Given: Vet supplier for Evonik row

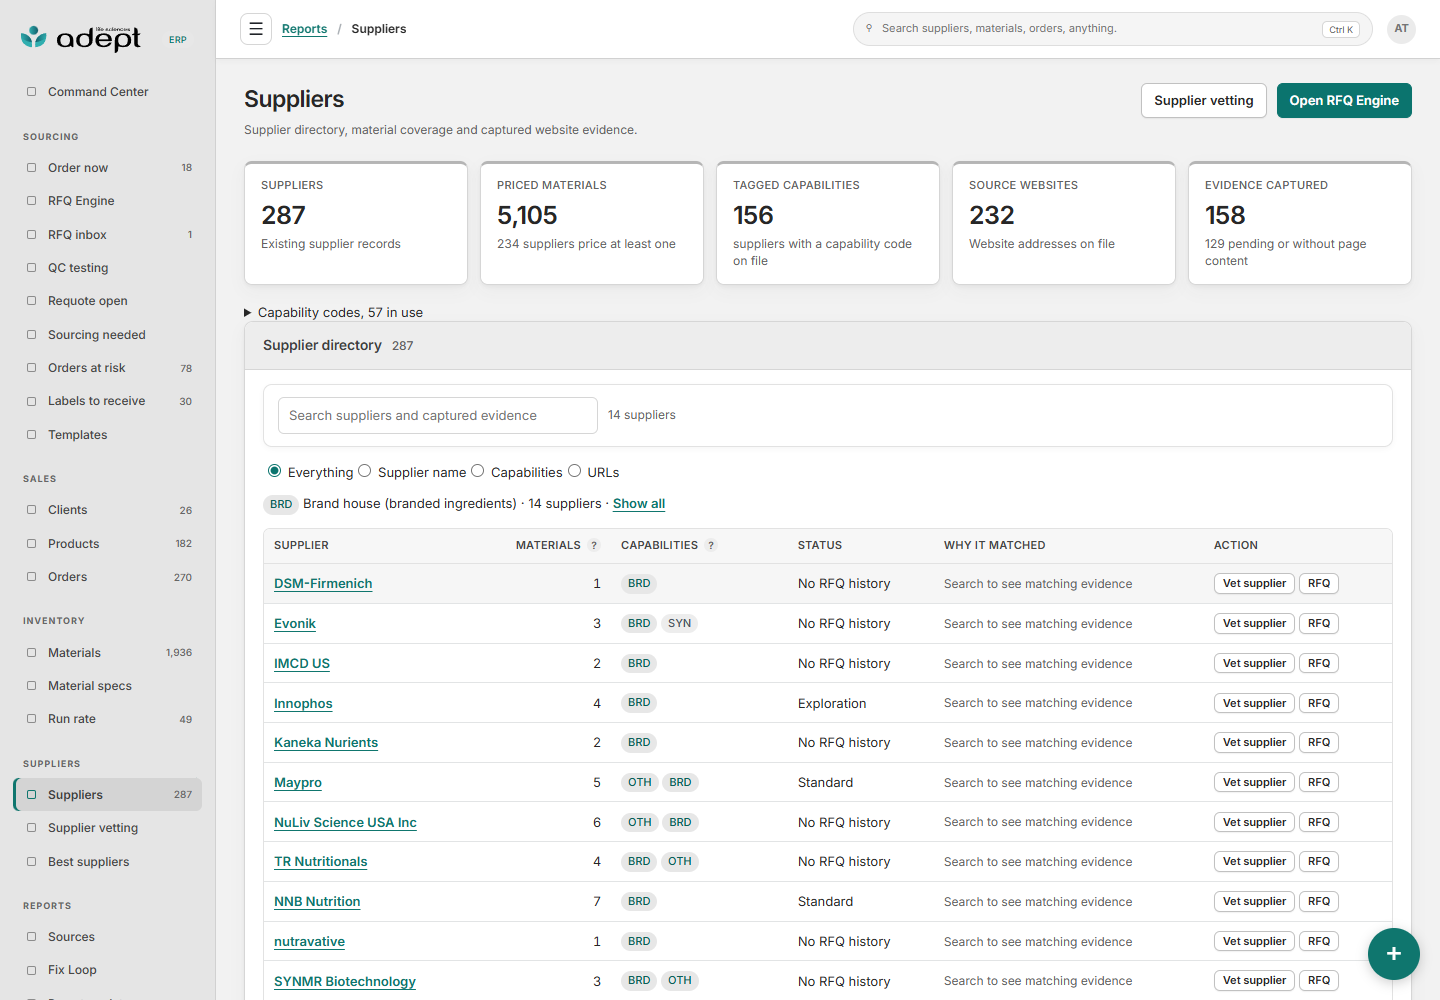Looking at the screenshot, I should [1254, 624].
